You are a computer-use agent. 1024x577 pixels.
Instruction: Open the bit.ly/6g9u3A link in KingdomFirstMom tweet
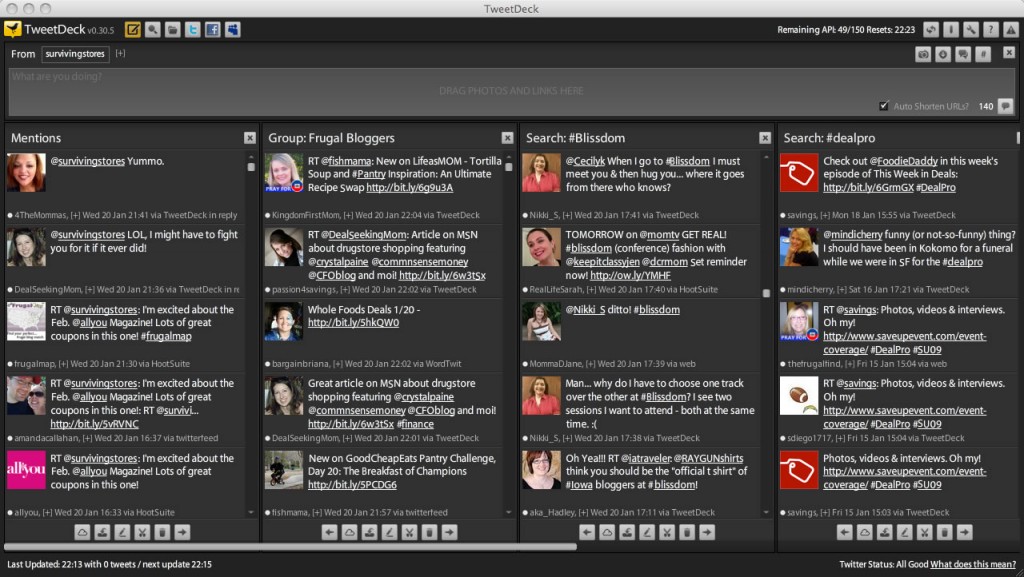(x=409, y=187)
